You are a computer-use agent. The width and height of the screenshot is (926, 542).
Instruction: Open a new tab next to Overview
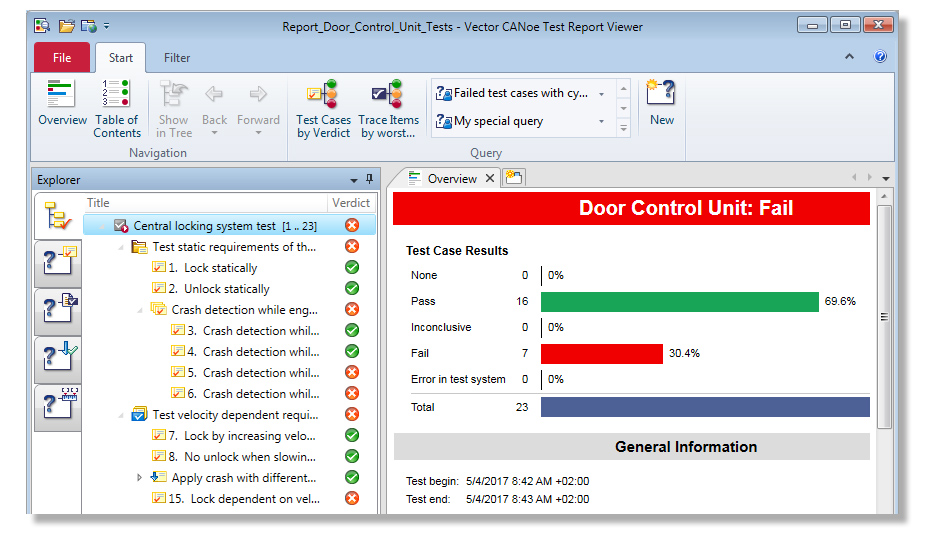(514, 178)
